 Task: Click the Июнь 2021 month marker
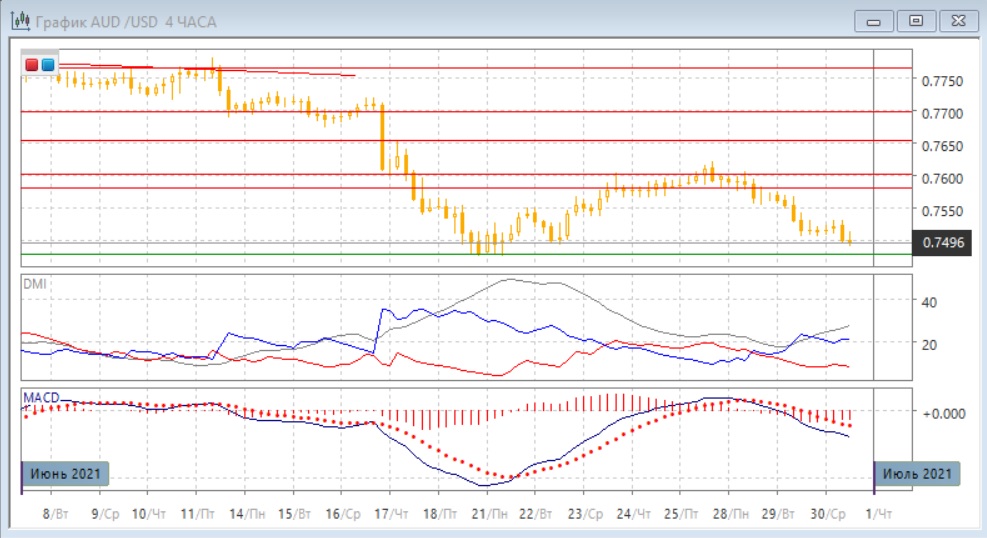64,473
